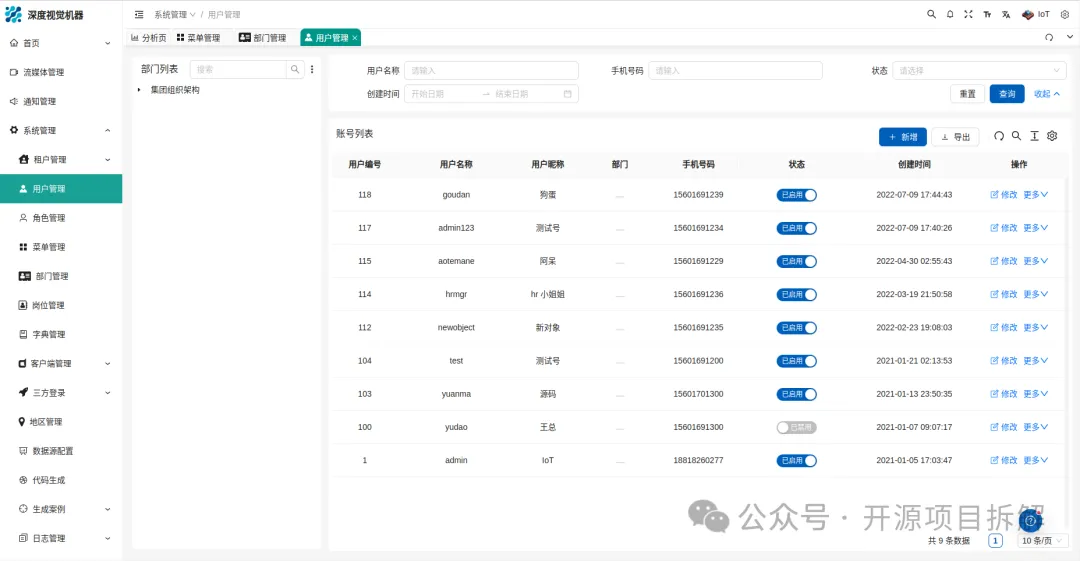Click the department search magnifier icon
This screenshot has height=561, width=1080.
pos(295,70)
